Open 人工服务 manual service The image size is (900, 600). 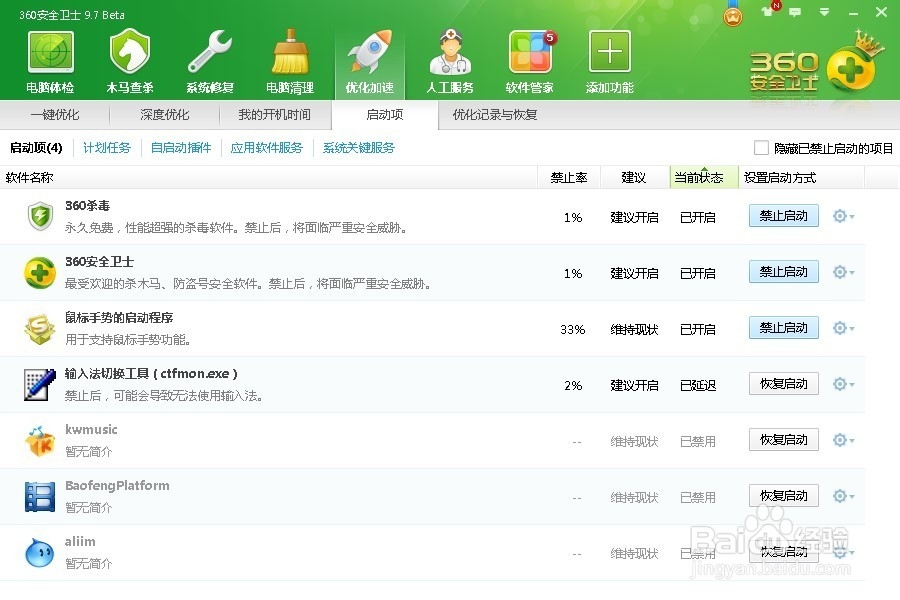point(449,57)
